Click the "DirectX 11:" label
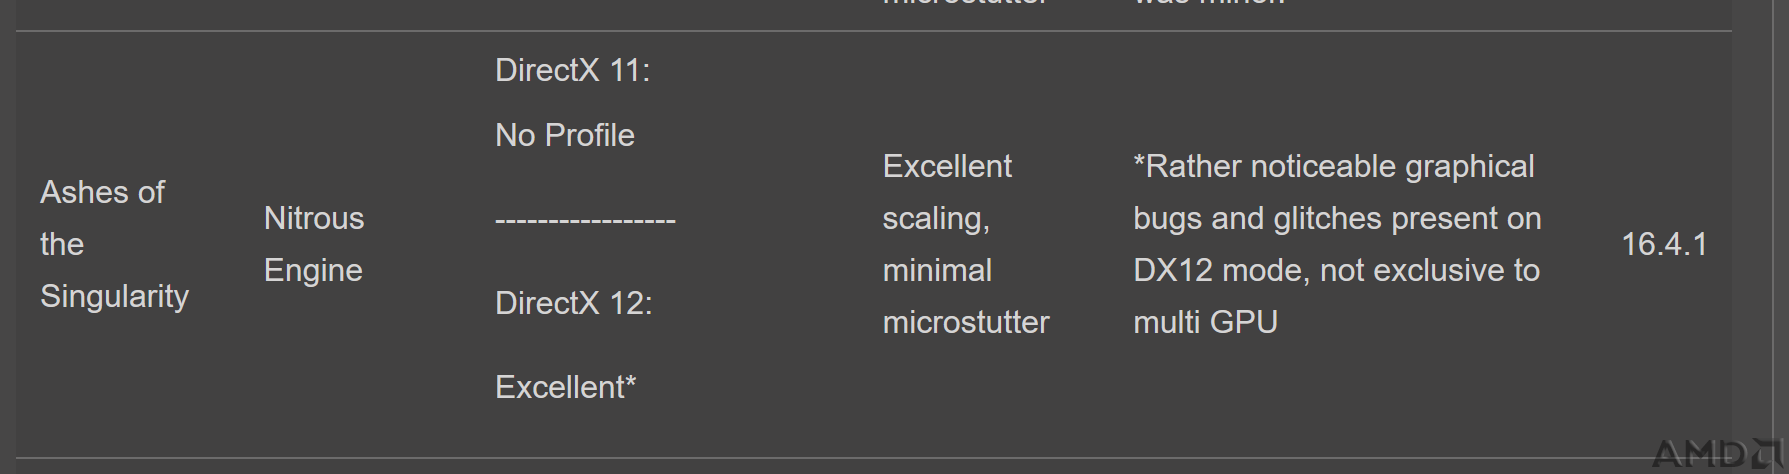 pyautogui.click(x=573, y=70)
